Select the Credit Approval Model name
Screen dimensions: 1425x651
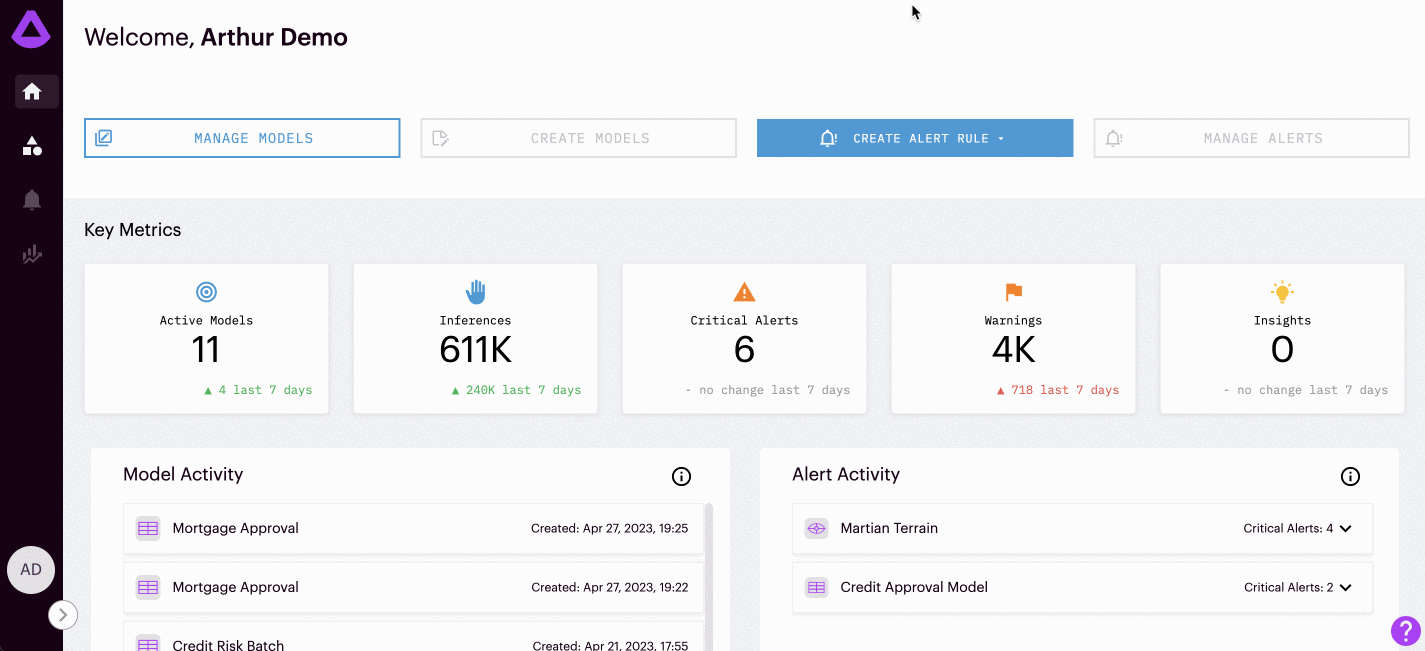click(x=914, y=587)
